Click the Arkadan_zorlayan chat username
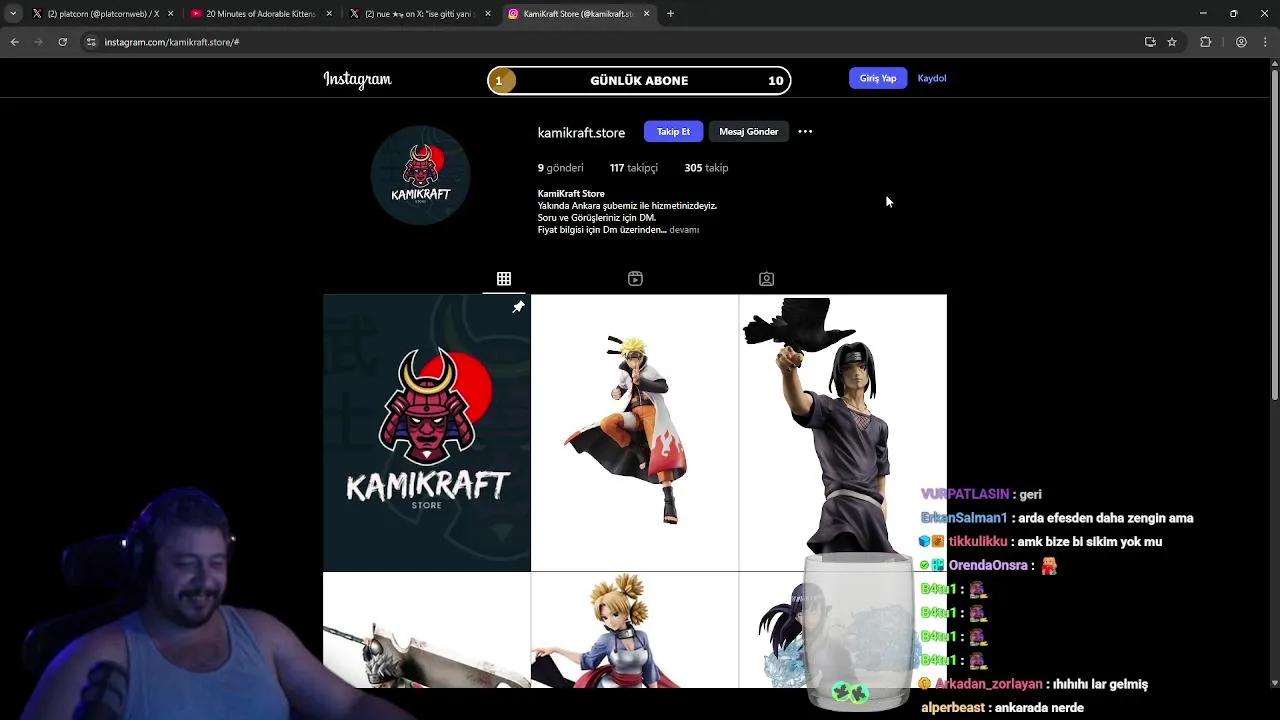This screenshot has width=1280, height=720. (x=991, y=684)
